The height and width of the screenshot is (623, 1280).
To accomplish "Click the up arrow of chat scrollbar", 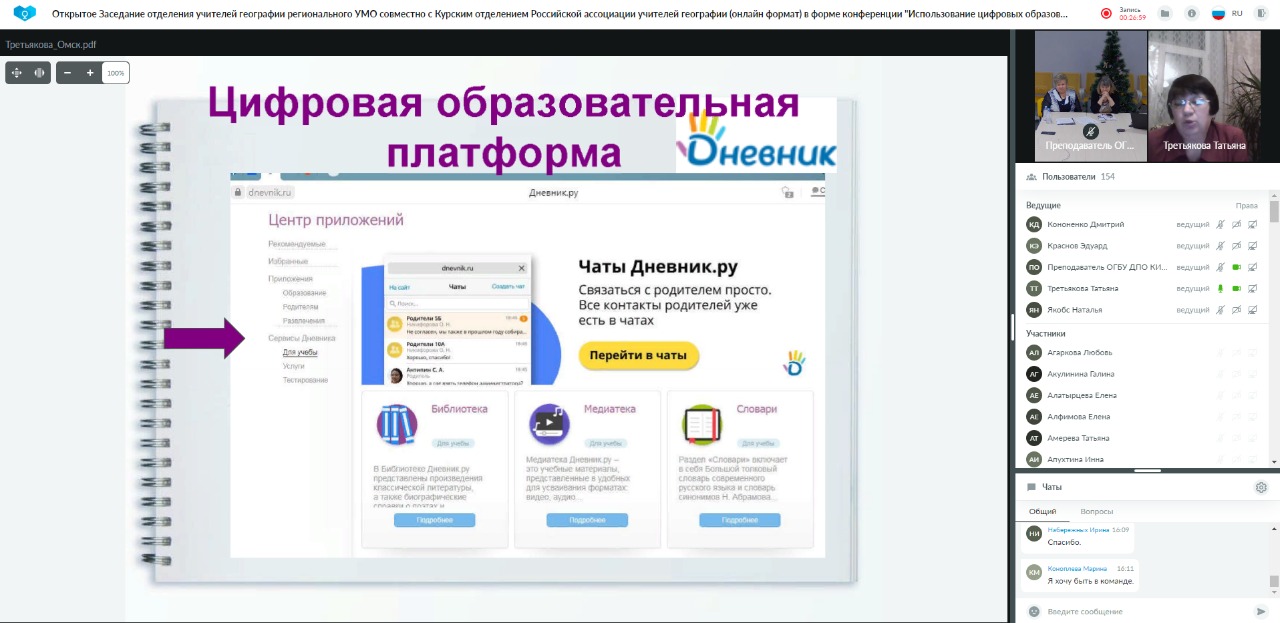I will coord(1274,526).
